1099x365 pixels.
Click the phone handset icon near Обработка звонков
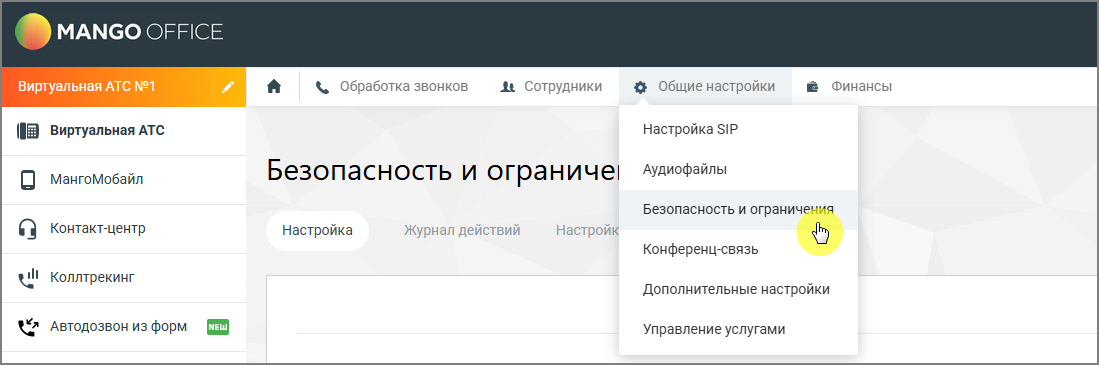pos(322,88)
